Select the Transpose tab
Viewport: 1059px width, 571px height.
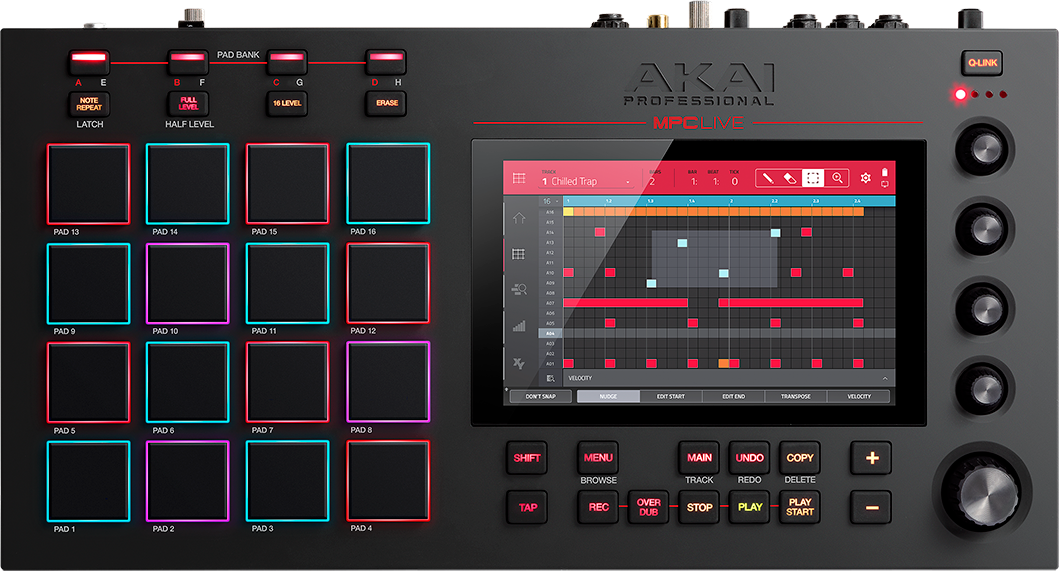tap(796, 396)
